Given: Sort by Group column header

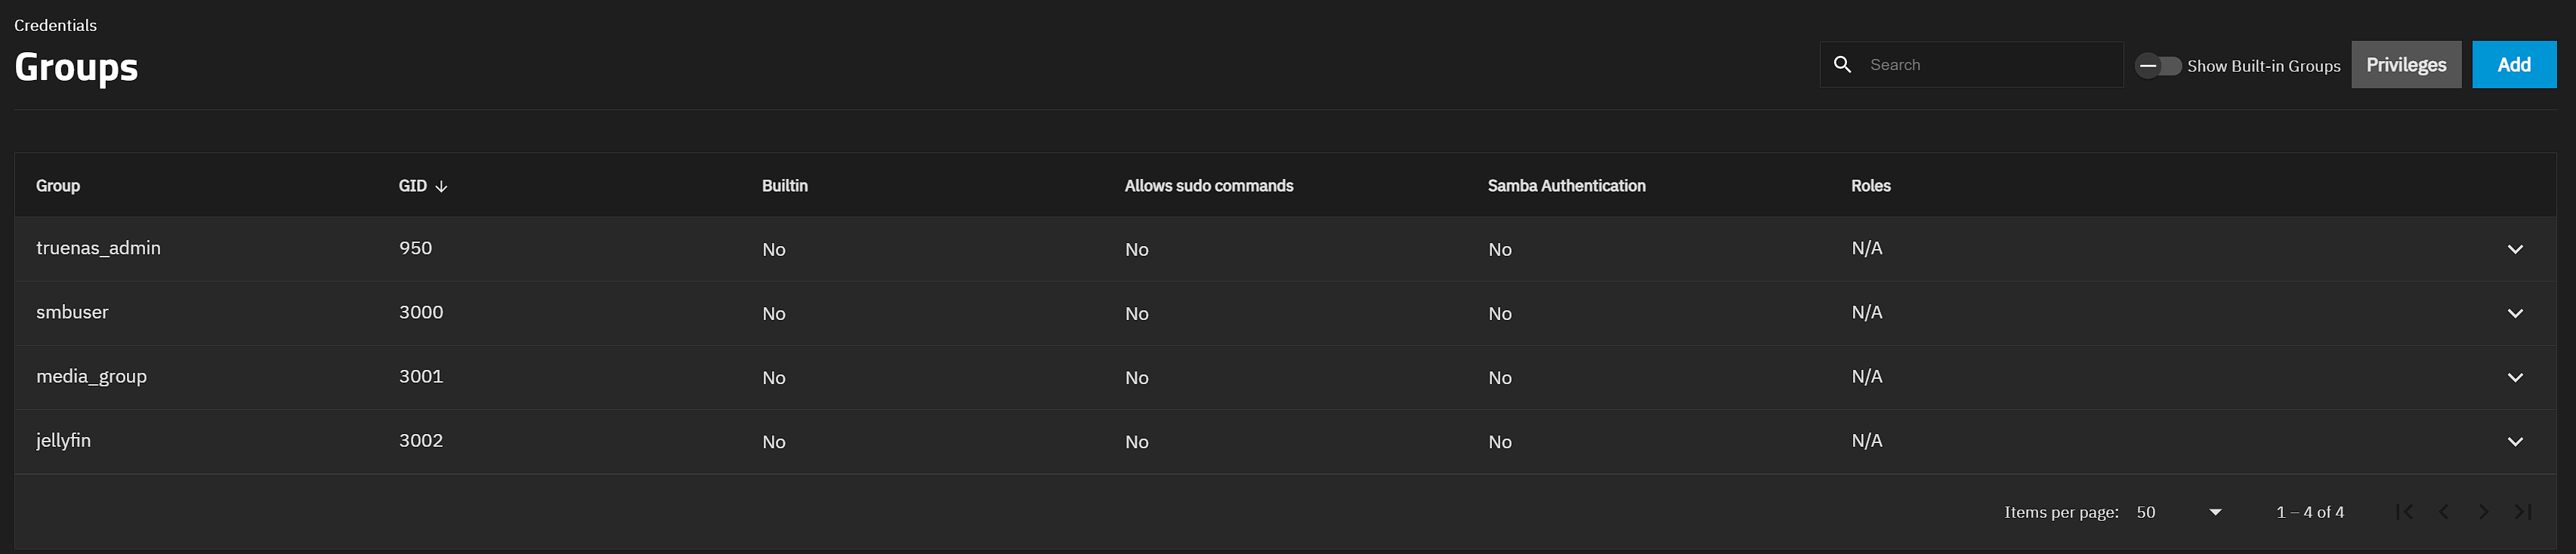Looking at the screenshot, I should [58, 186].
